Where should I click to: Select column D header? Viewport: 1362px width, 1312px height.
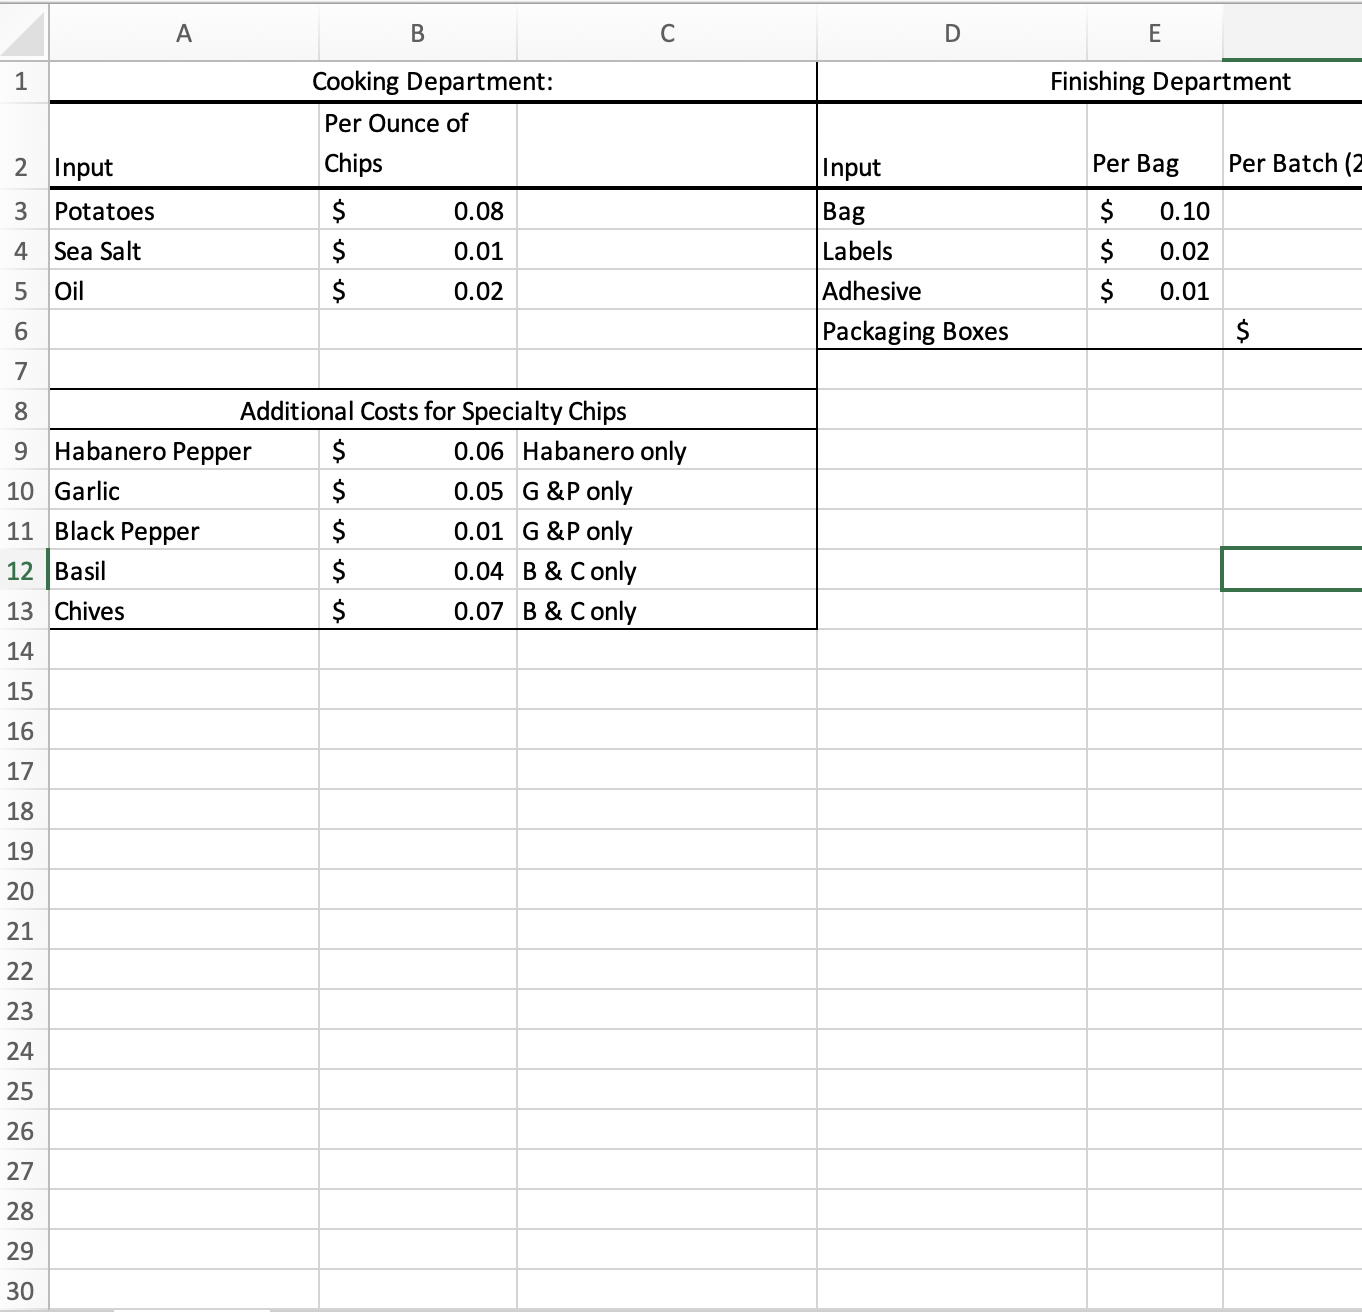(950, 33)
